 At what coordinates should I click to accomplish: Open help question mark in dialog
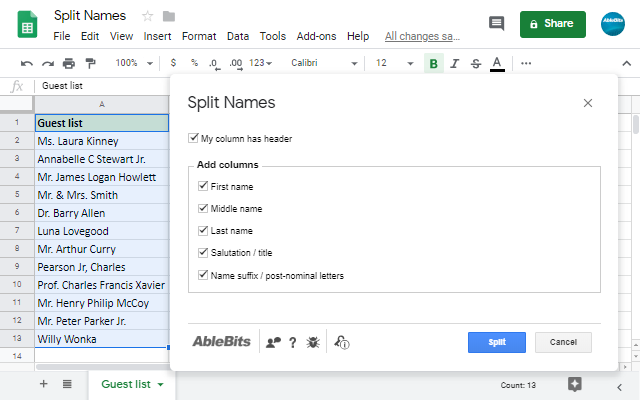click(292, 342)
